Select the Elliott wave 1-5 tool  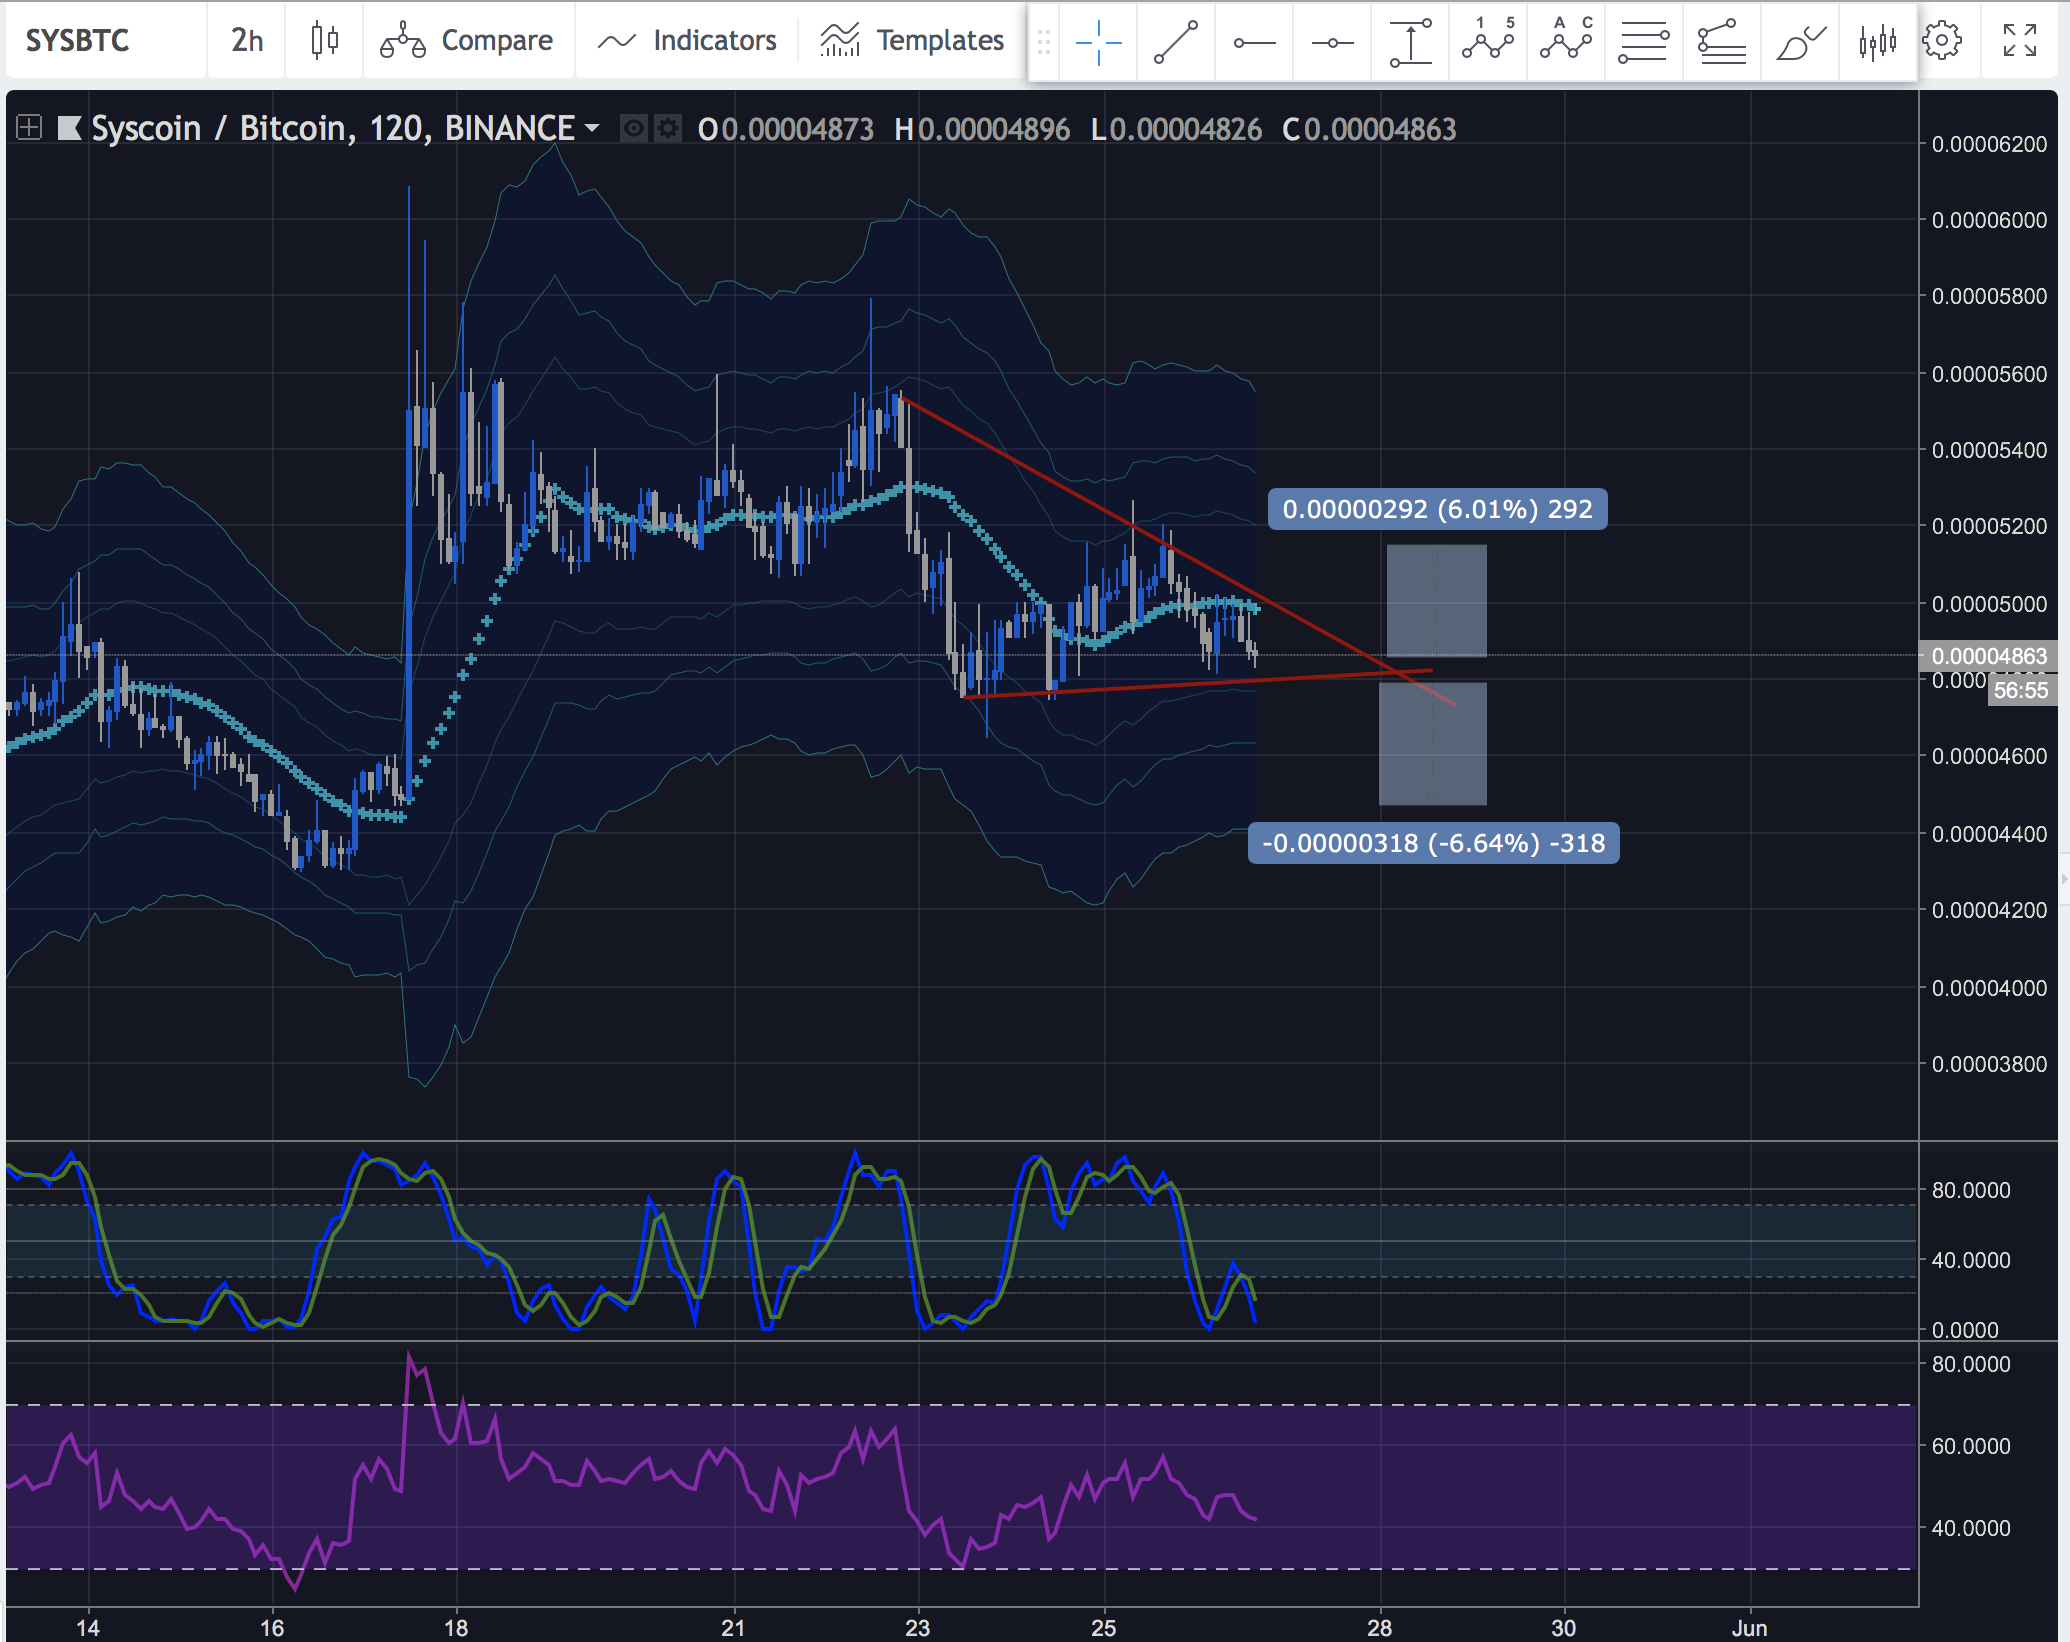pos(1488,42)
